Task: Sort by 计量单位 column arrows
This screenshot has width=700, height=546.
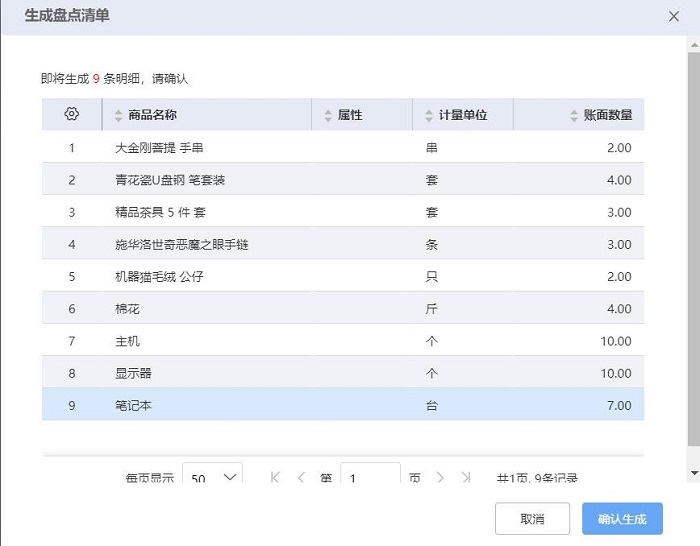Action: 429,116
